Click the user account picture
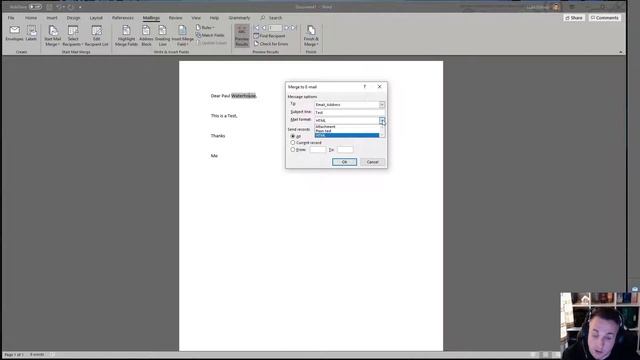The image size is (640, 360). click(556, 7)
